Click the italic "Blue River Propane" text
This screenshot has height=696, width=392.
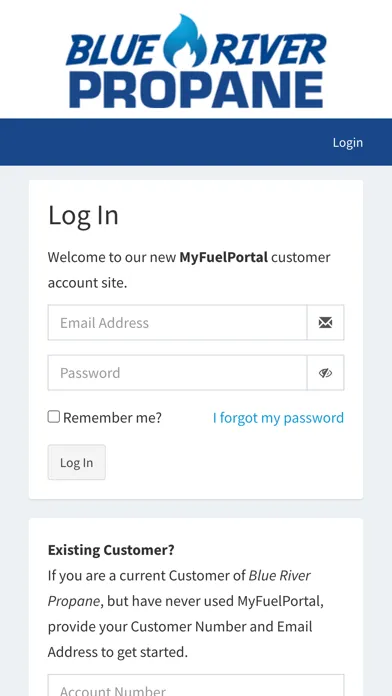coord(179,589)
